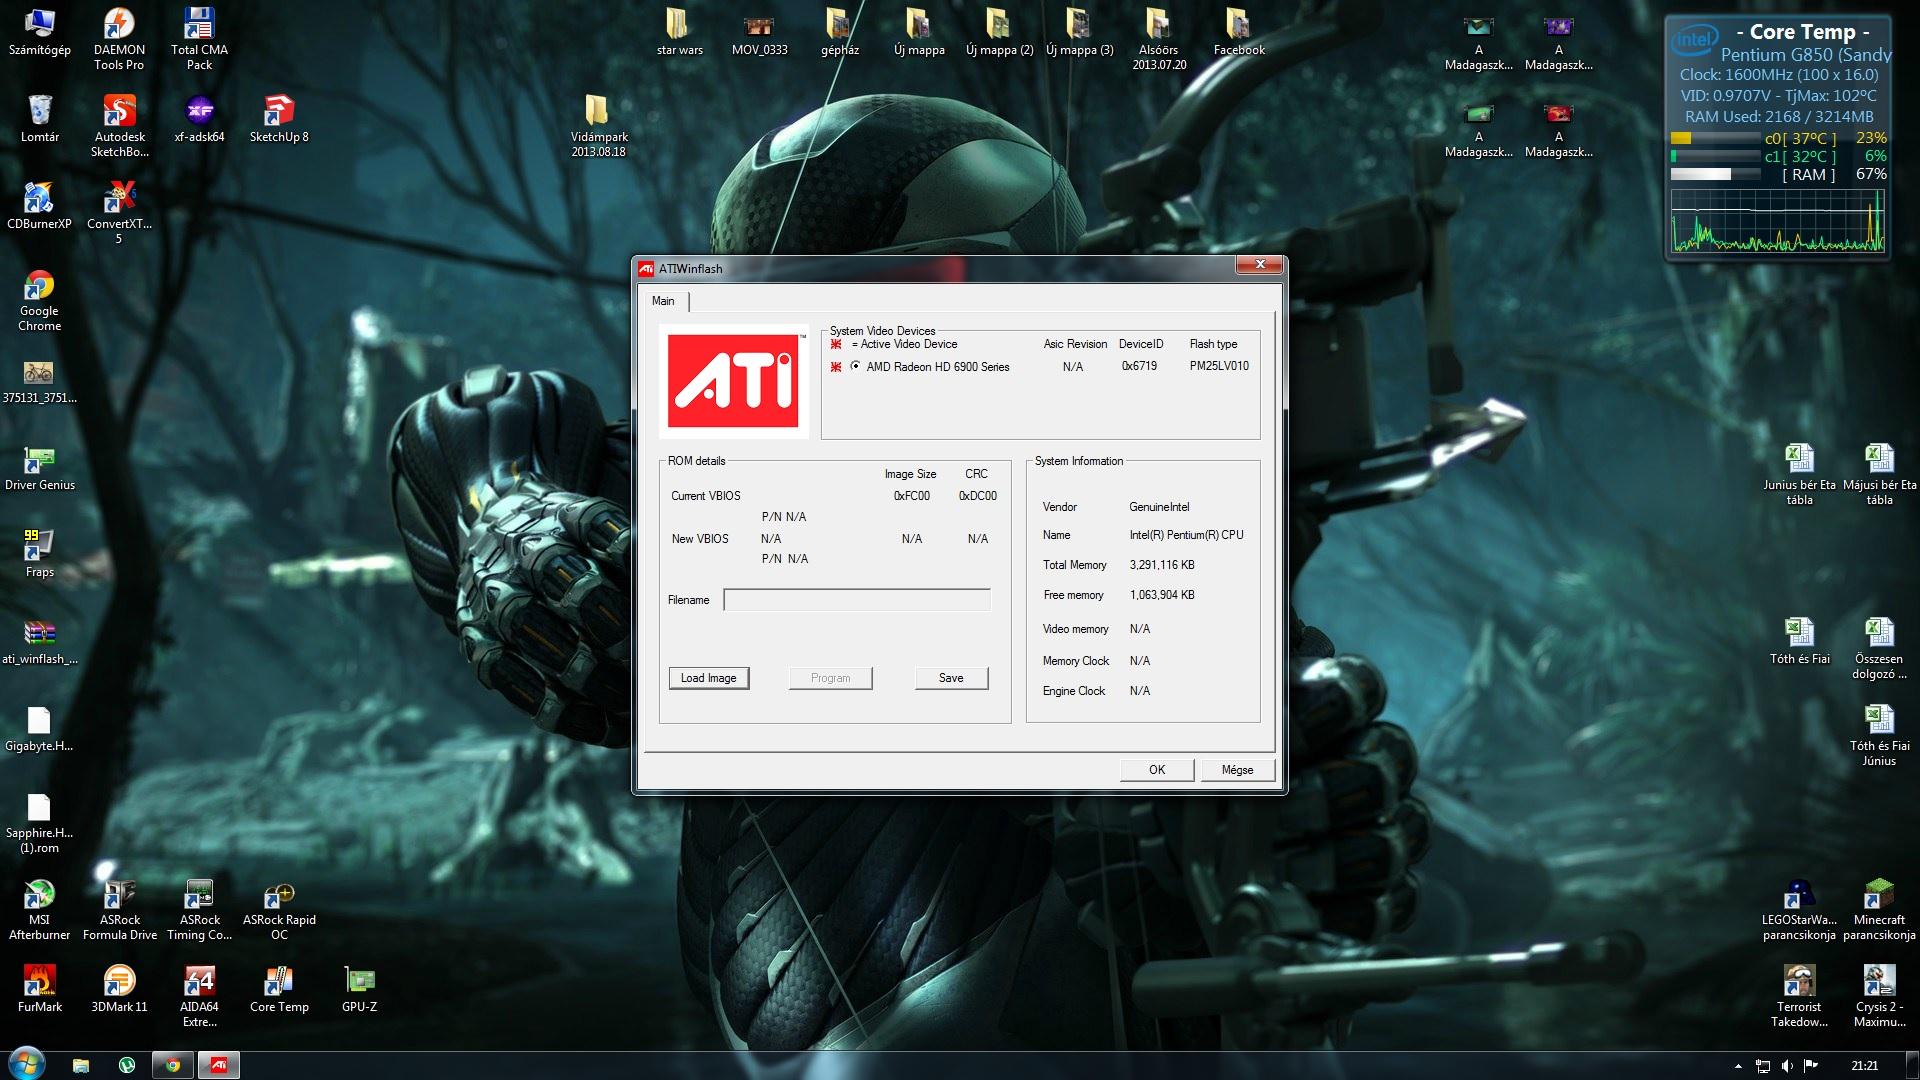The width and height of the screenshot is (1920, 1080).
Task: Open Terrorist Takedown shortcut
Action: click(x=1799, y=996)
